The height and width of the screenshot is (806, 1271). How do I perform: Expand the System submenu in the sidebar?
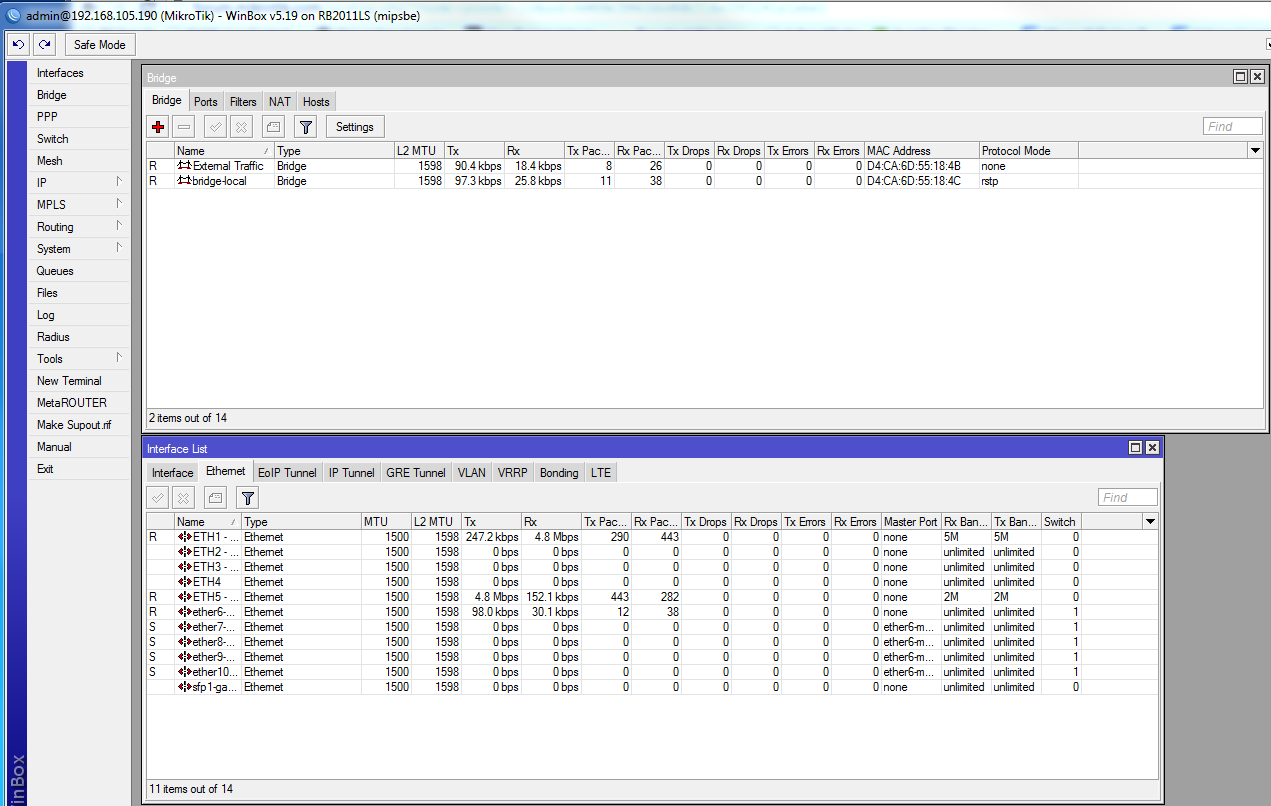[x=79, y=249]
